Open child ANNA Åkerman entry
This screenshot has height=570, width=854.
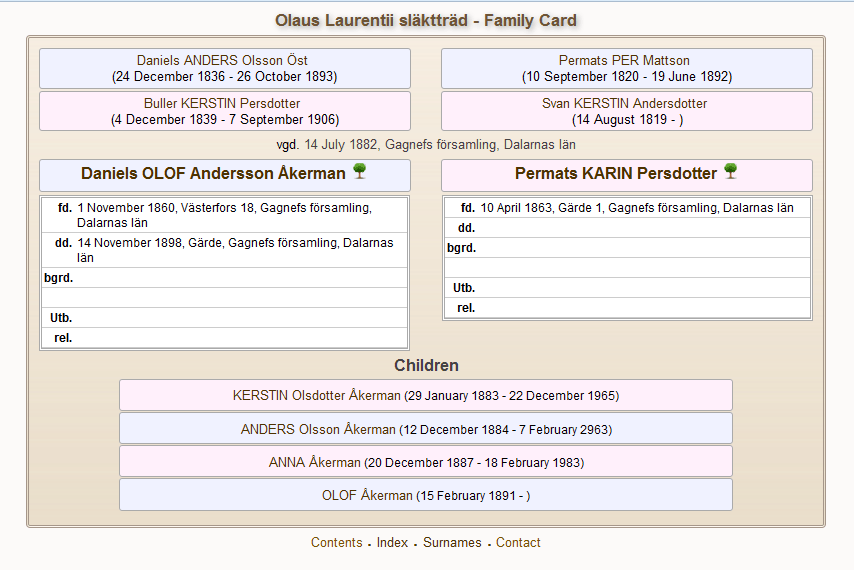point(425,462)
